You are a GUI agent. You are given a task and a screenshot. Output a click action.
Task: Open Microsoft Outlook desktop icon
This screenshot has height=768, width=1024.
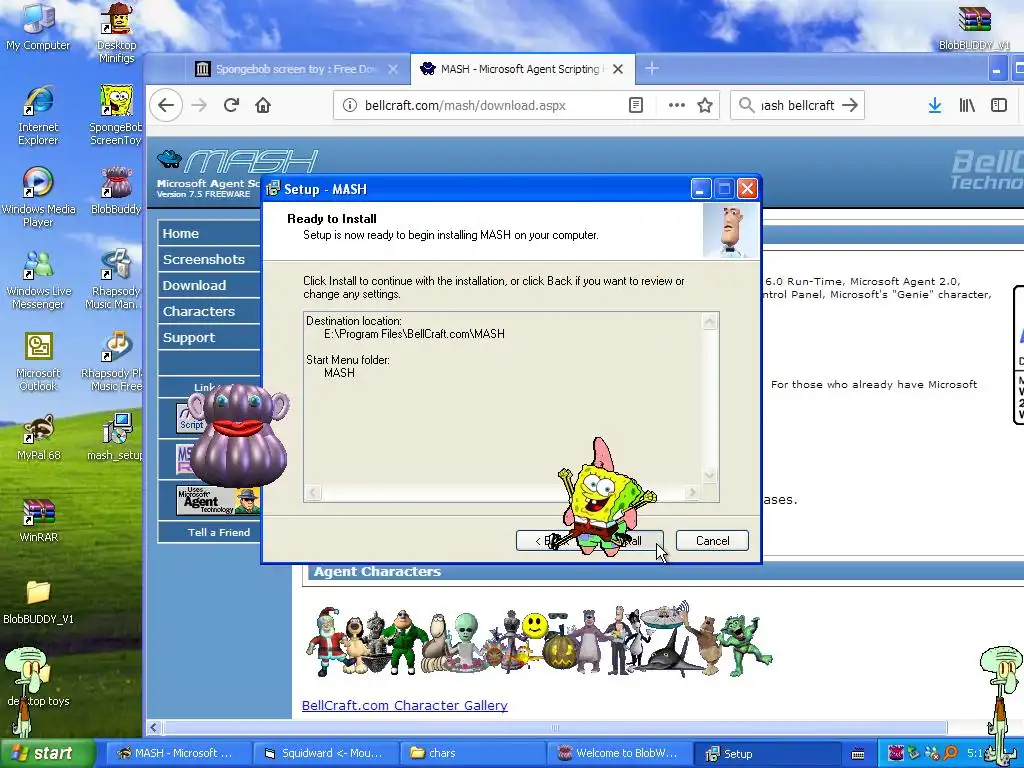click(38, 361)
